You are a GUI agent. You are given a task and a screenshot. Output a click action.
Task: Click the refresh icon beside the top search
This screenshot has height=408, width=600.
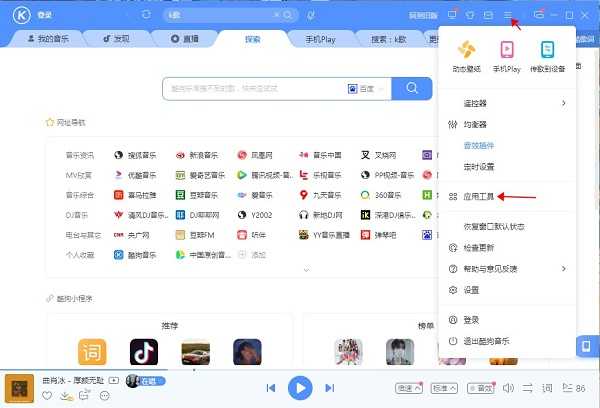click(x=146, y=15)
